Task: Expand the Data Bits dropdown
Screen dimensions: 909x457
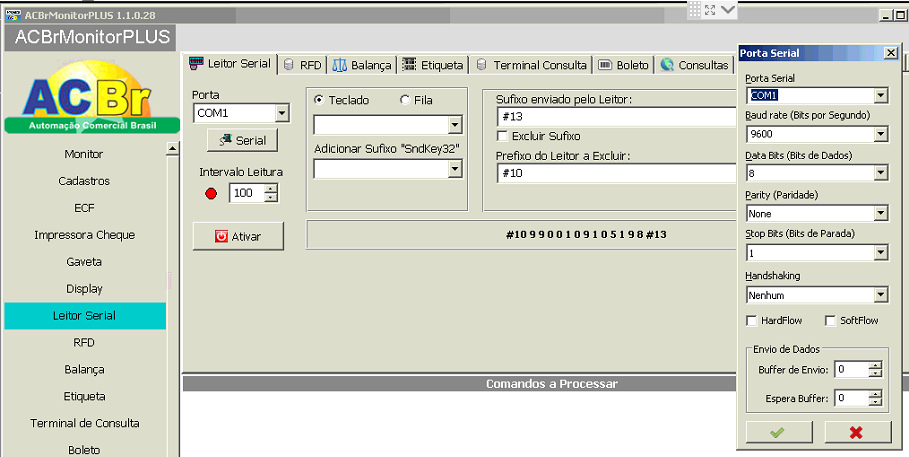Action: (x=881, y=173)
